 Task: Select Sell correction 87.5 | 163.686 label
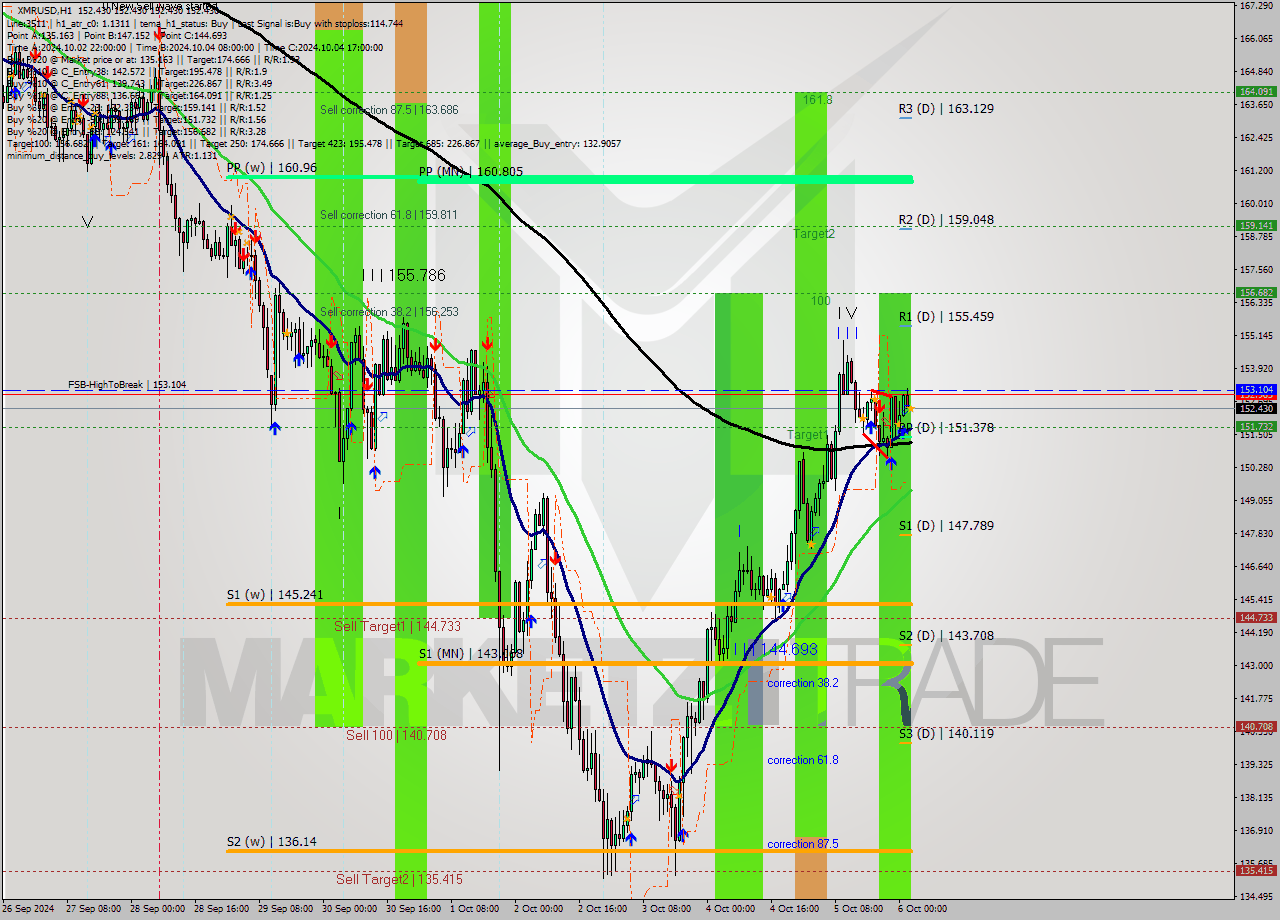coord(389,109)
